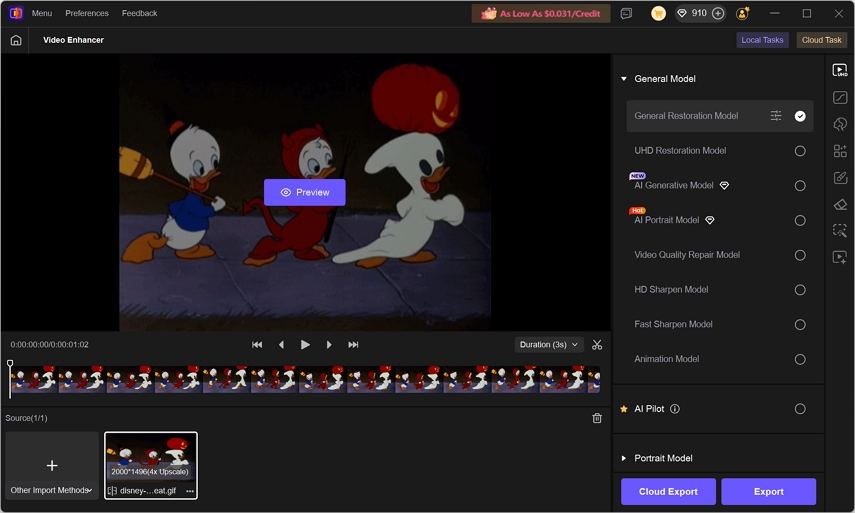Open the Feedback menu

tap(140, 13)
